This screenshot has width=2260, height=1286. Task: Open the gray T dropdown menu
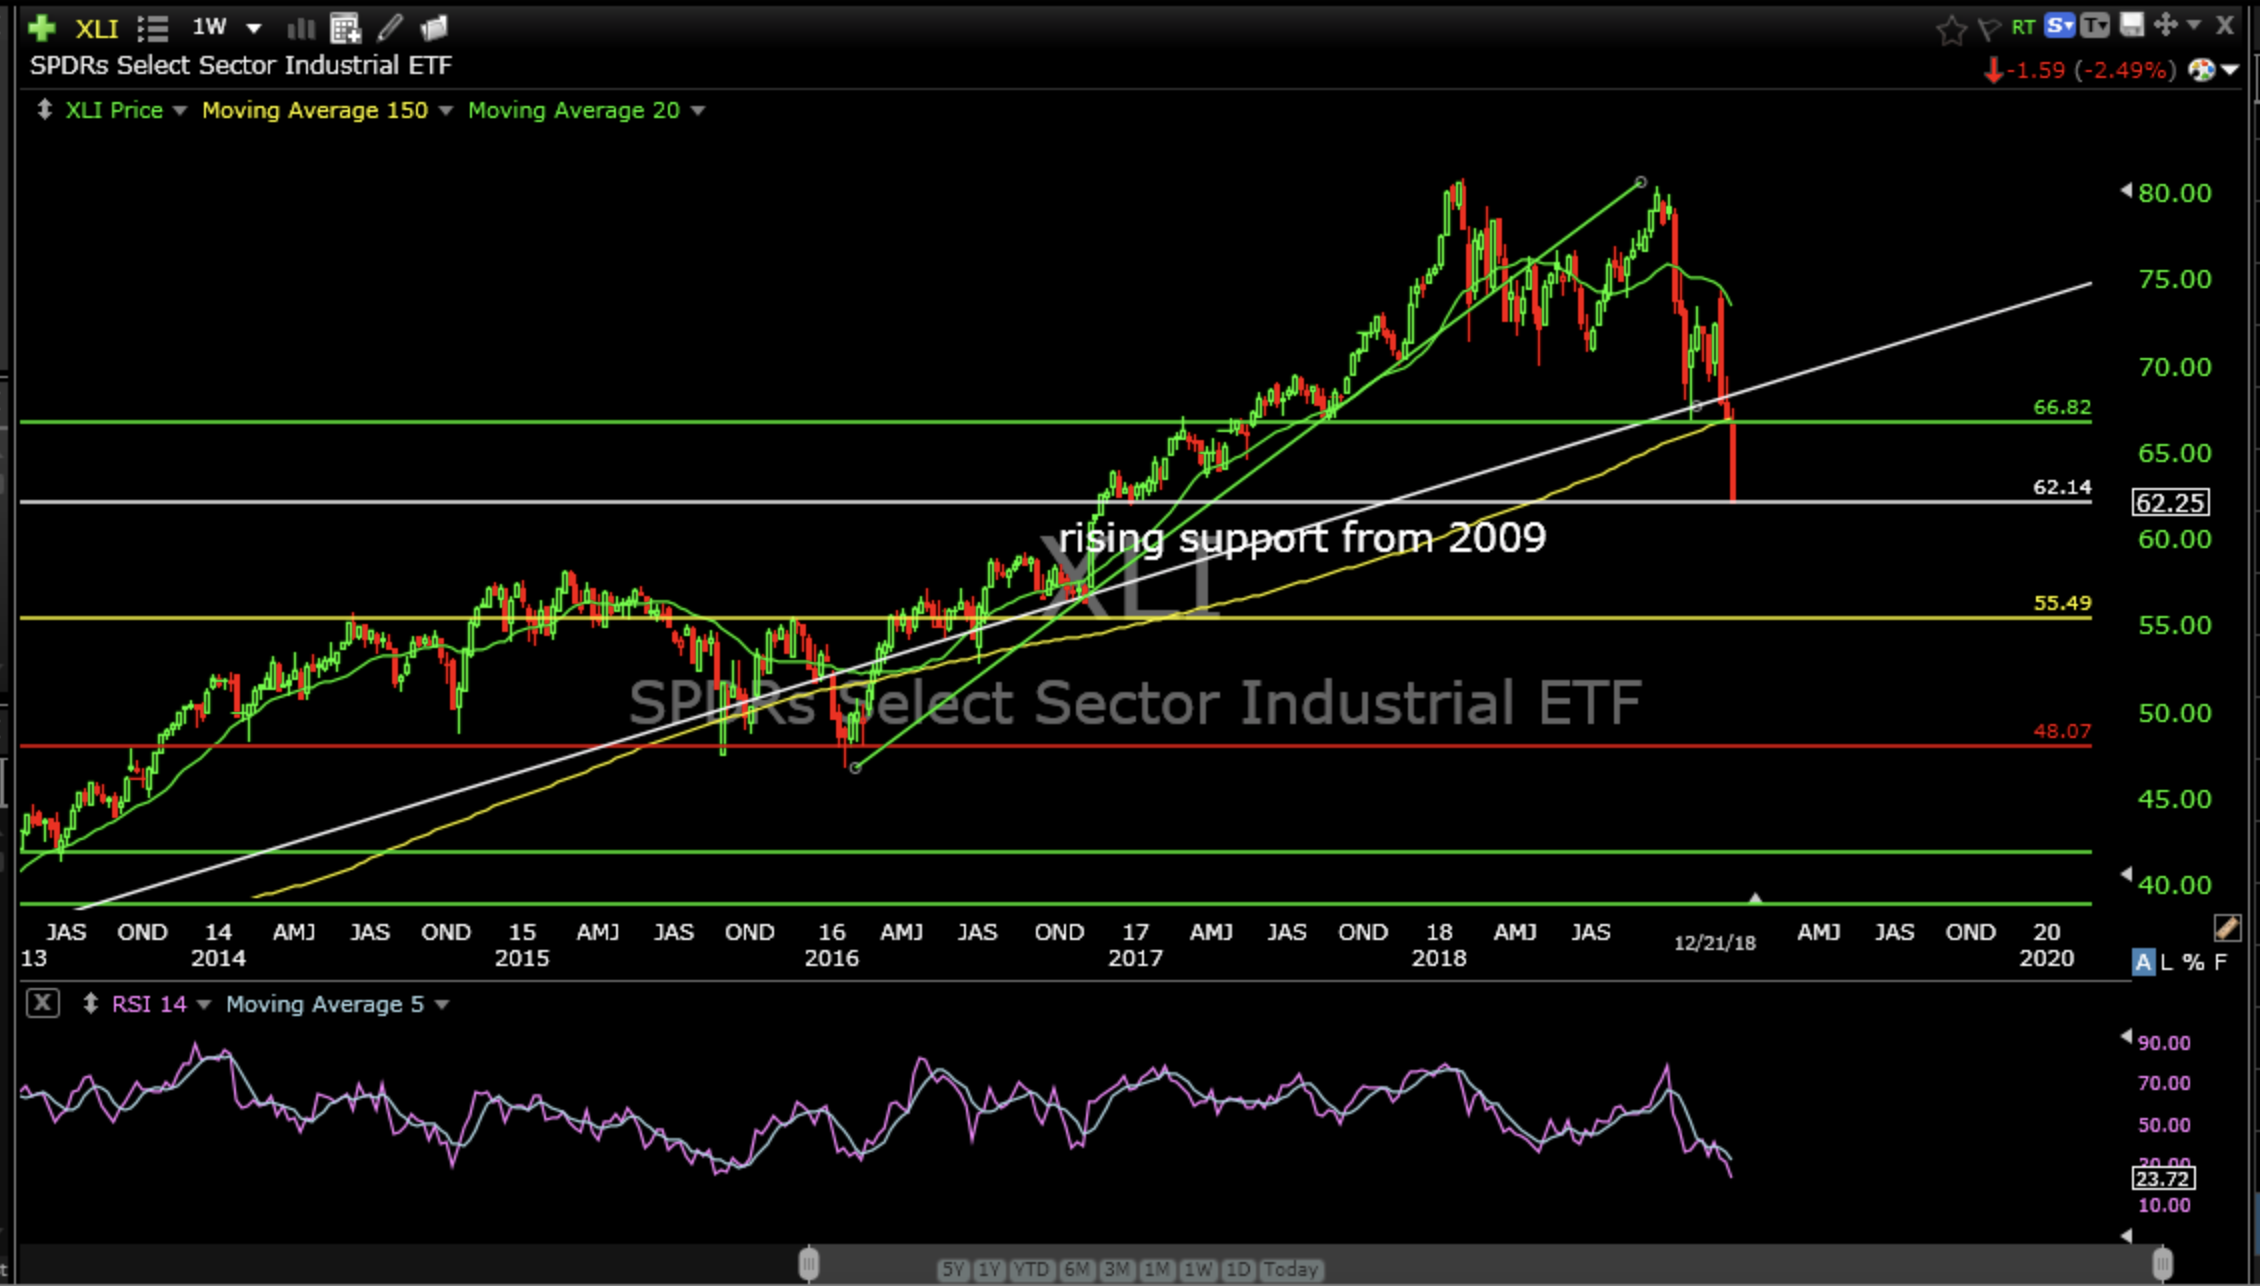(x=2094, y=26)
